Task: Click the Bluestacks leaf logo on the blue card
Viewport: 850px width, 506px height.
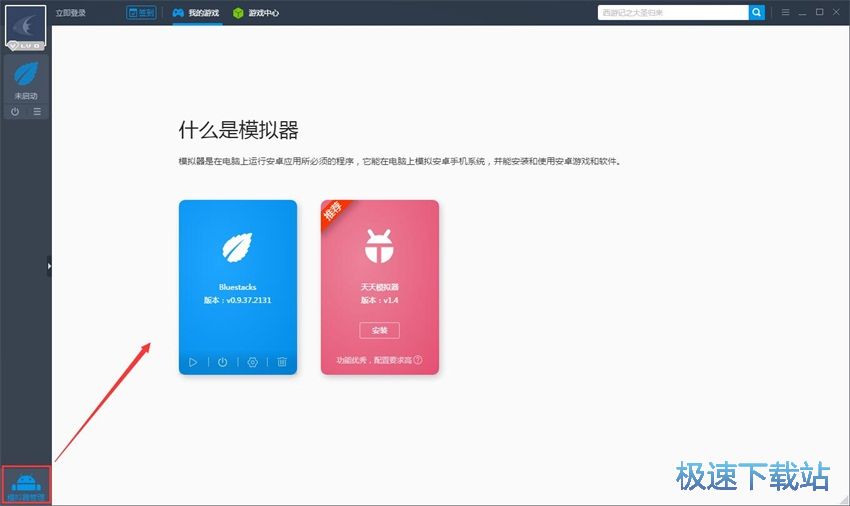Action: tap(237, 248)
